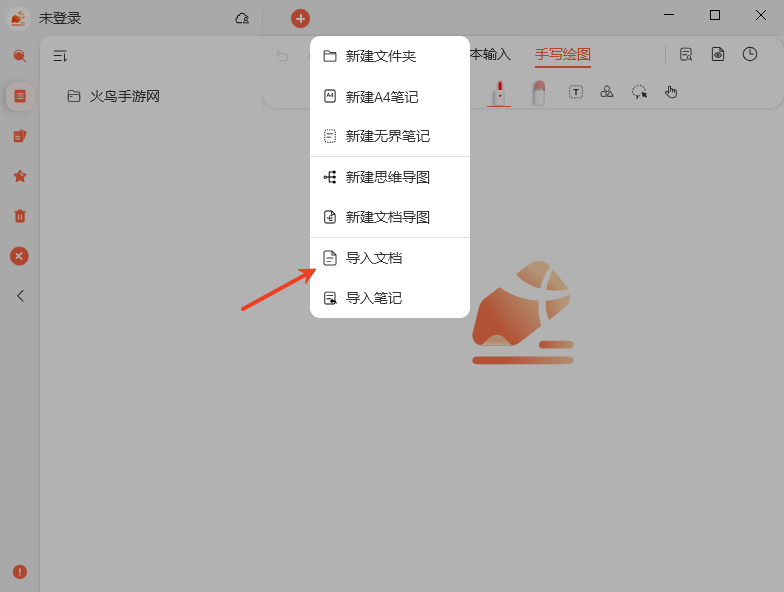Select the red pen tool
This screenshot has width=784, height=592.
point(499,92)
